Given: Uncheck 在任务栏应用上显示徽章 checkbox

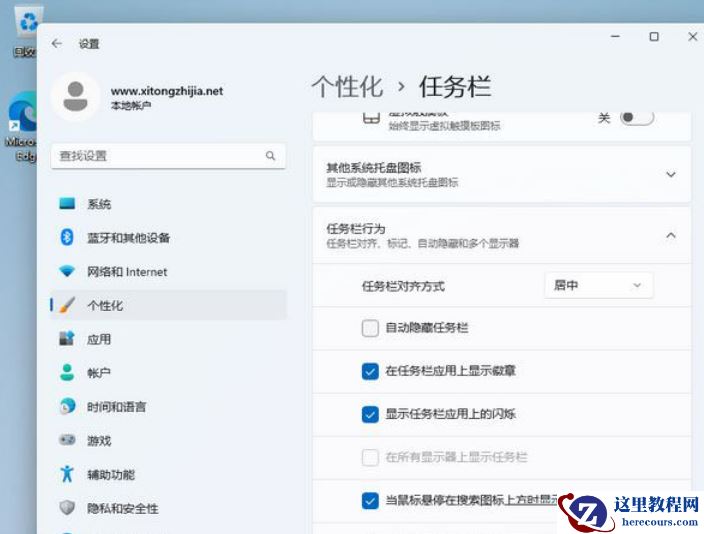Looking at the screenshot, I should [x=370, y=371].
